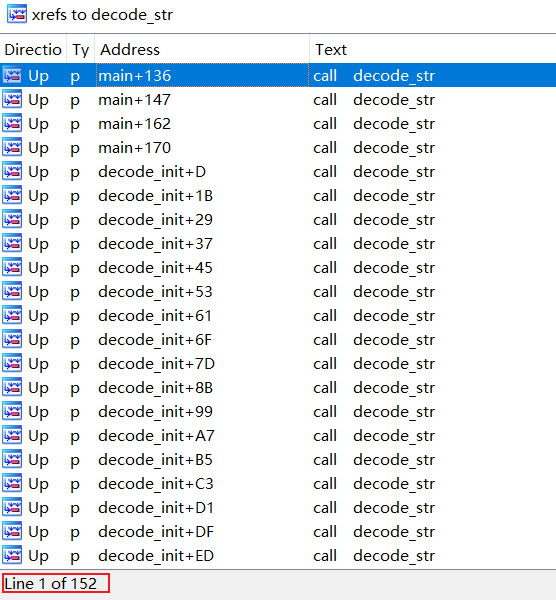Click the xref icon beside decode_init+8B
The height and width of the screenshot is (600, 556).
(x=12, y=388)
